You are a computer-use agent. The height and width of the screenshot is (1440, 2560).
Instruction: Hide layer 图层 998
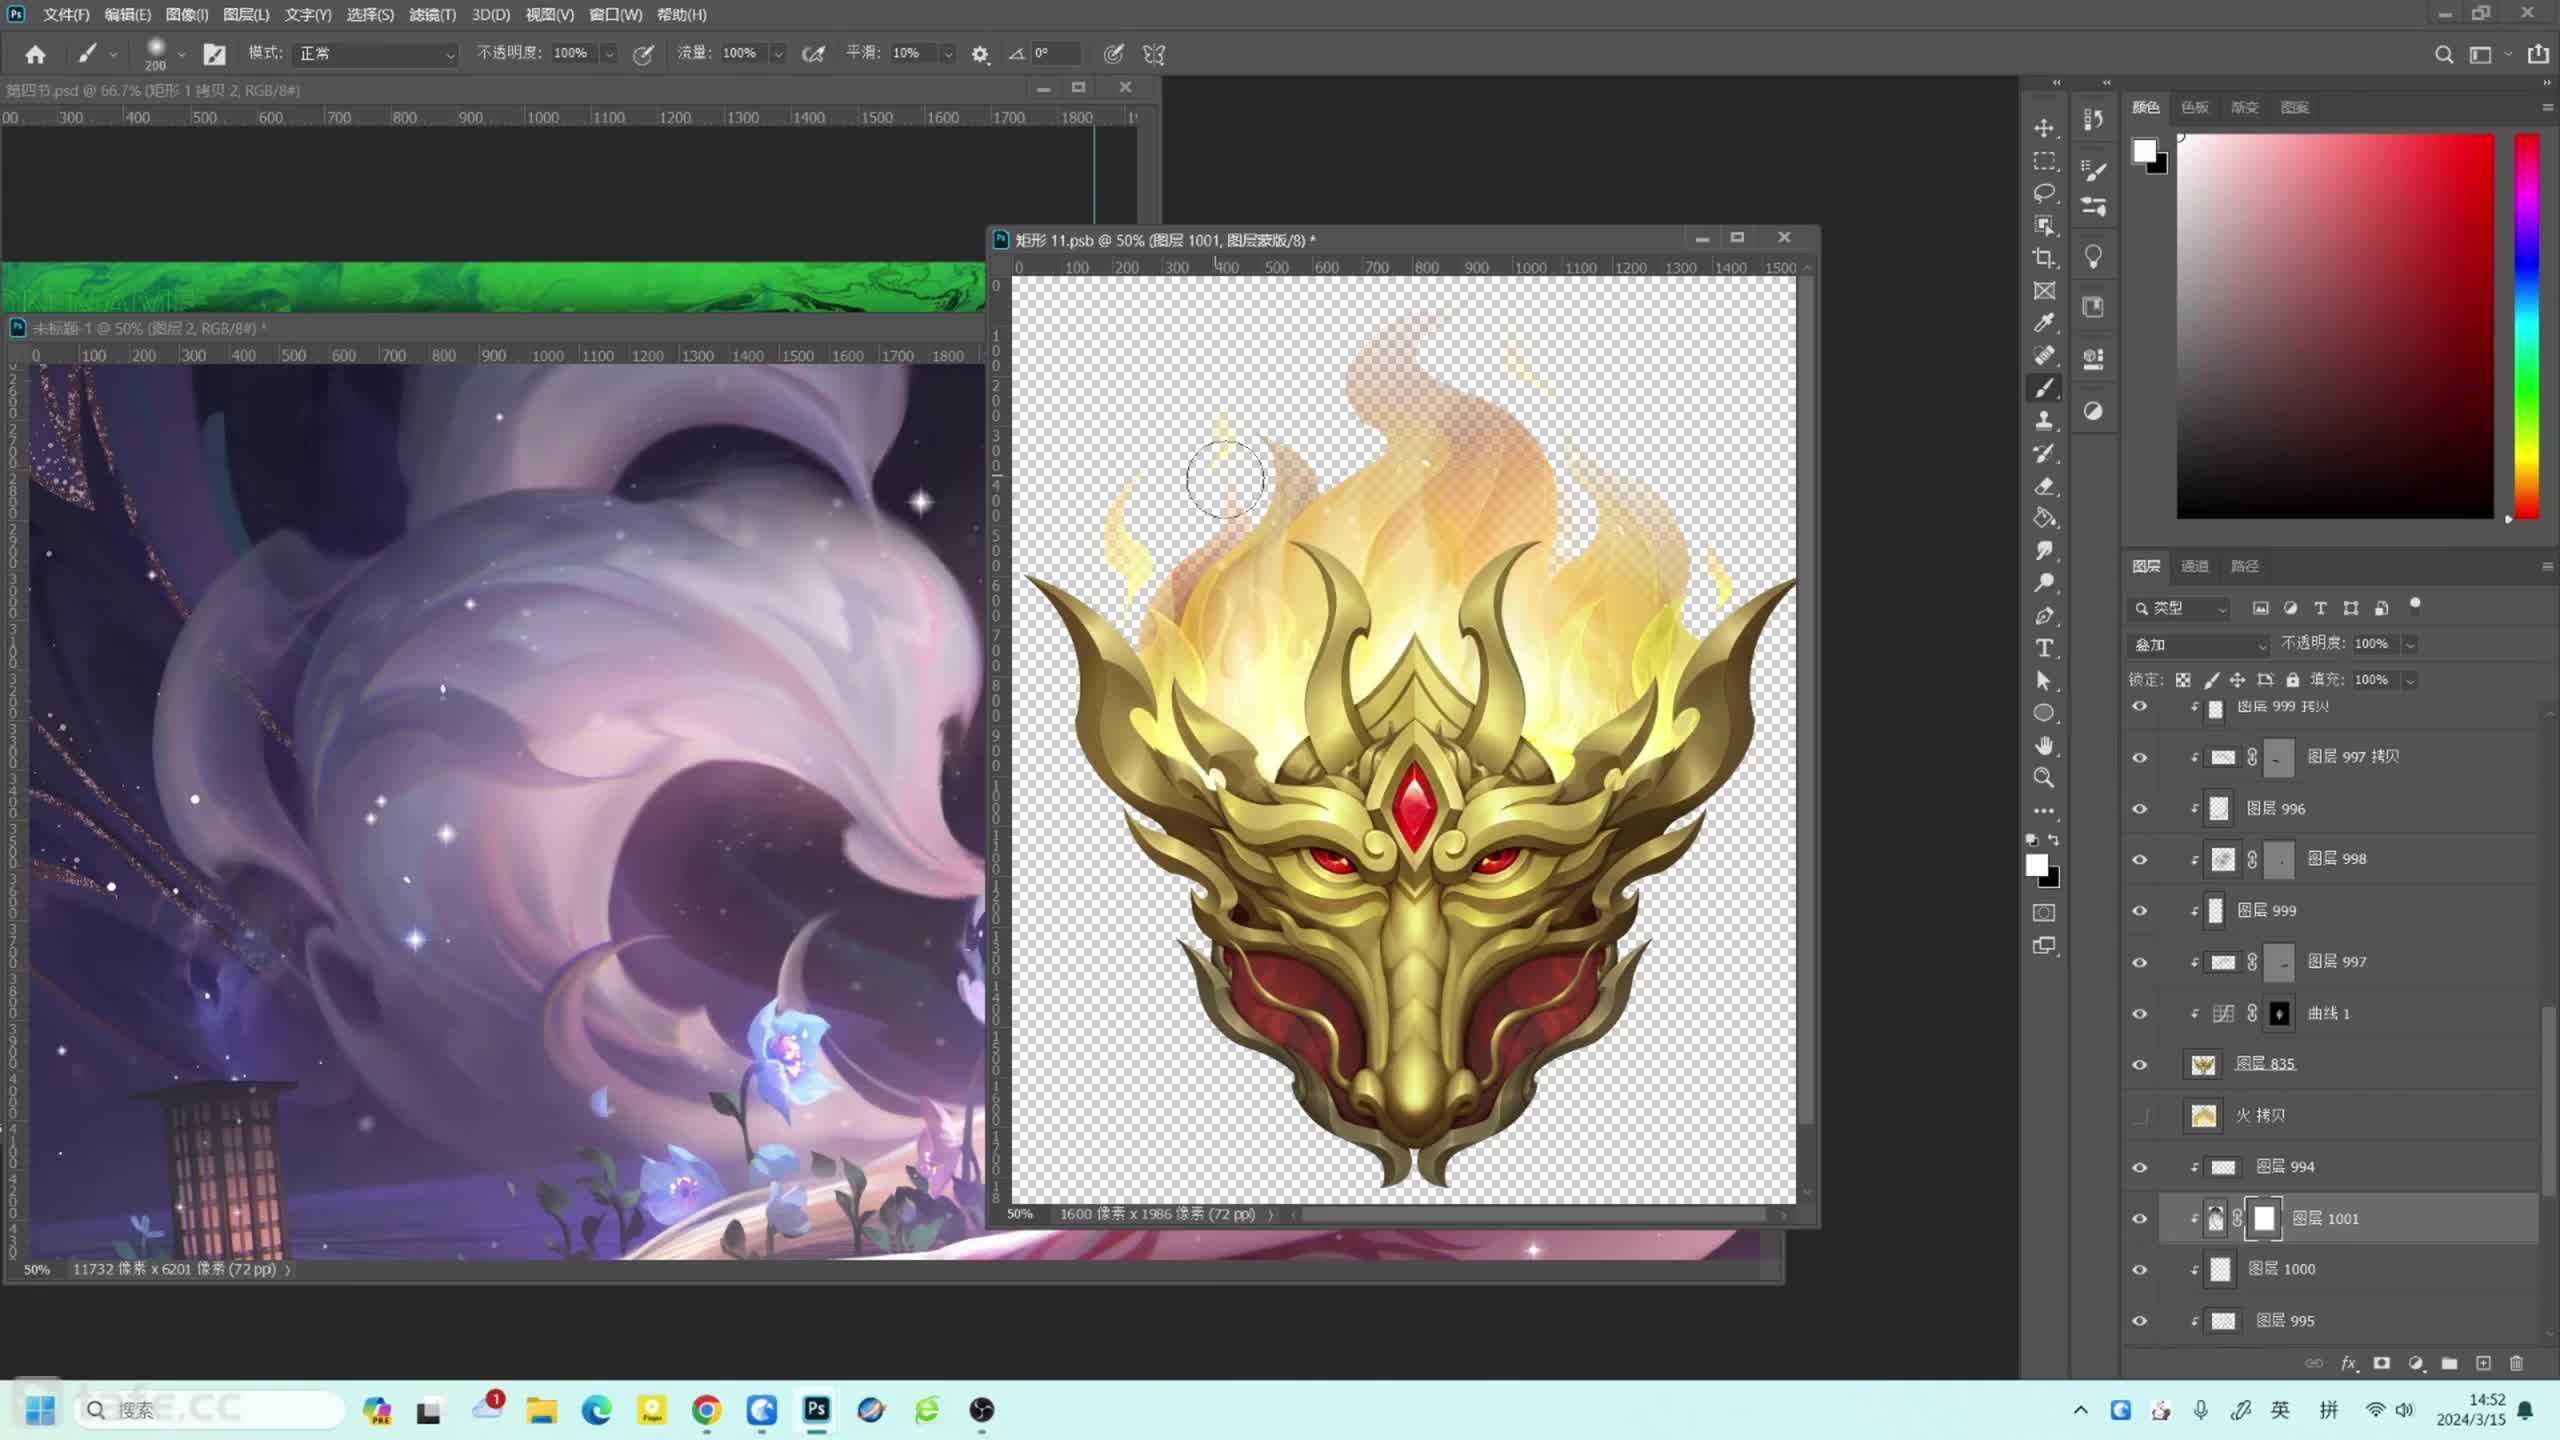[2140, 860]
